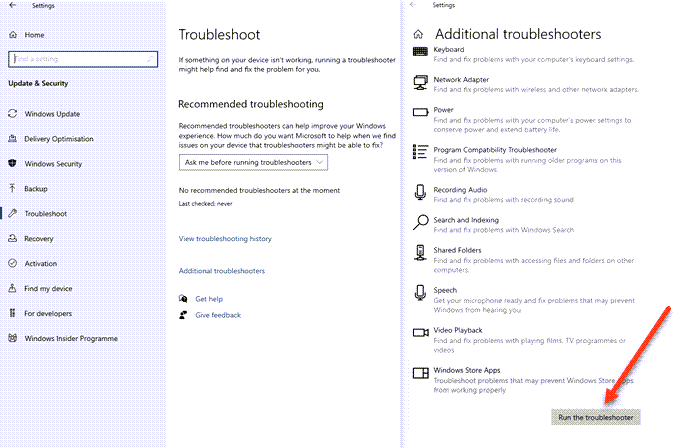Screen dimensions: 700x448
Task: Open the Recovery section
Action: click(x=39, y=239)
